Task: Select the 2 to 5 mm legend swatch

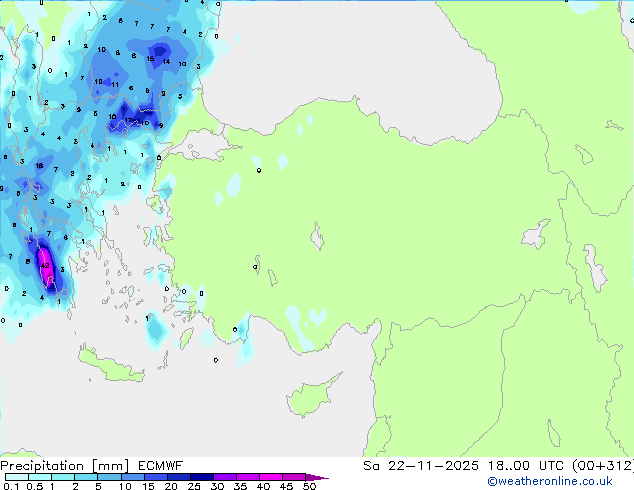Action: [86, 477]
